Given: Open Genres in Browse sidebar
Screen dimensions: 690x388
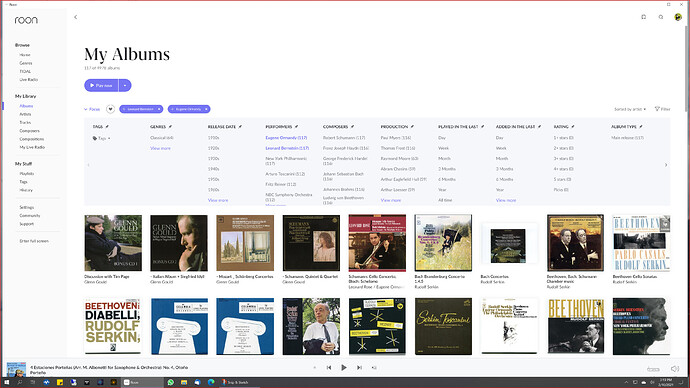Looking at the screenshot, I should pyautogui.click(x=26, y=63).
